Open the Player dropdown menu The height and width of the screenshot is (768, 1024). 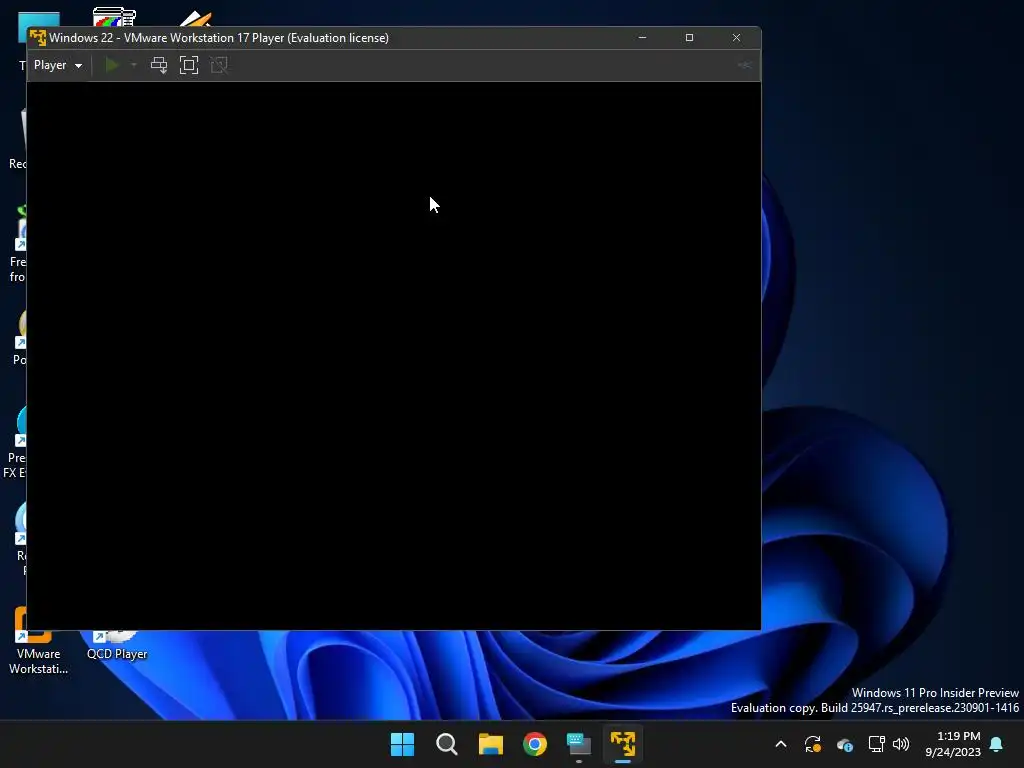point(57,65)
